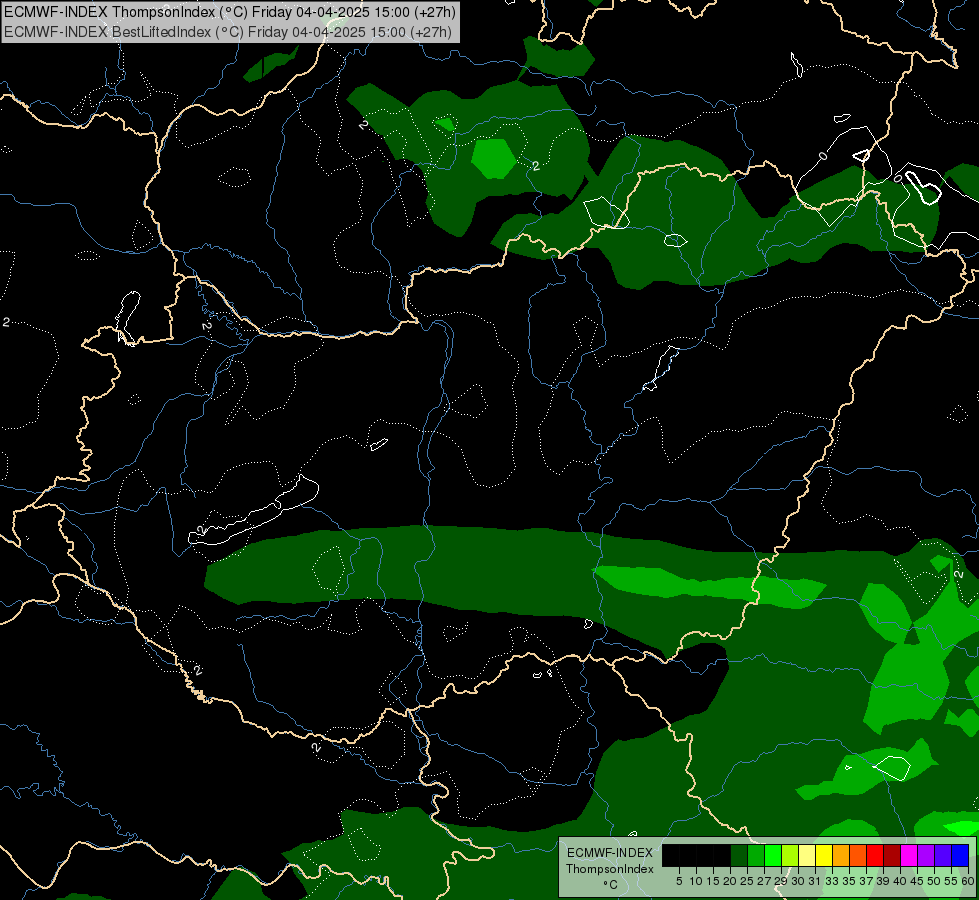Click the legend tick label 60
The width and height of the screenshot is (979, 900).
[968, 881]
